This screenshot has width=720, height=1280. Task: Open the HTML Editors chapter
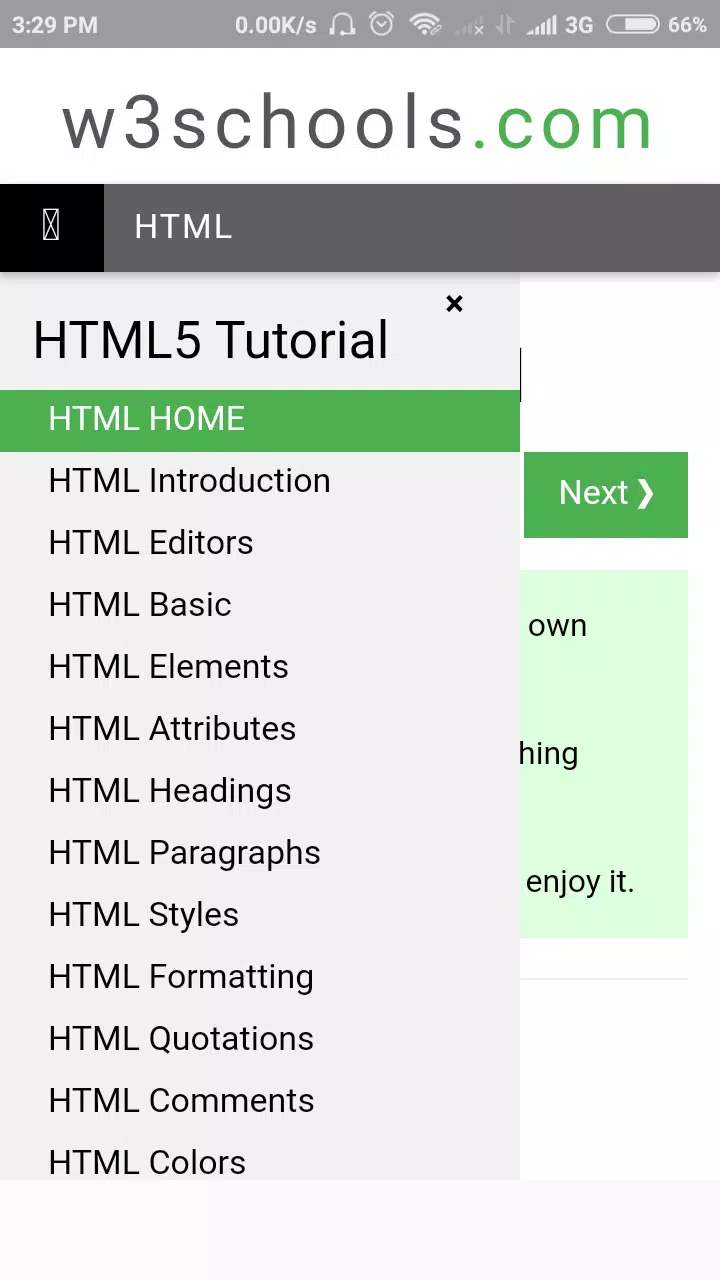pos(260,544)
